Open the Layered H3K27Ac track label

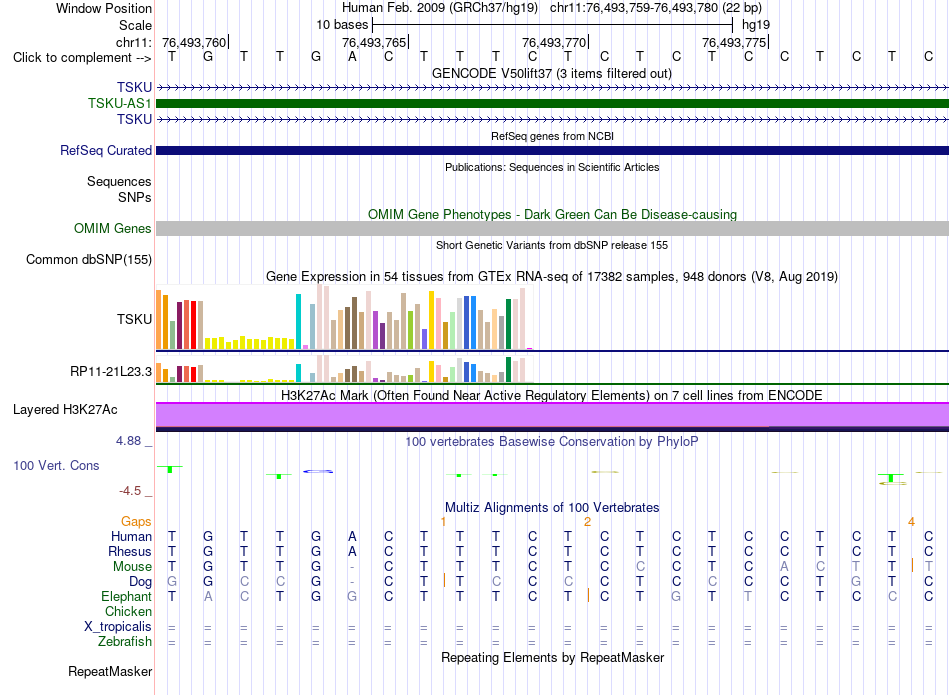coord(65,410)
